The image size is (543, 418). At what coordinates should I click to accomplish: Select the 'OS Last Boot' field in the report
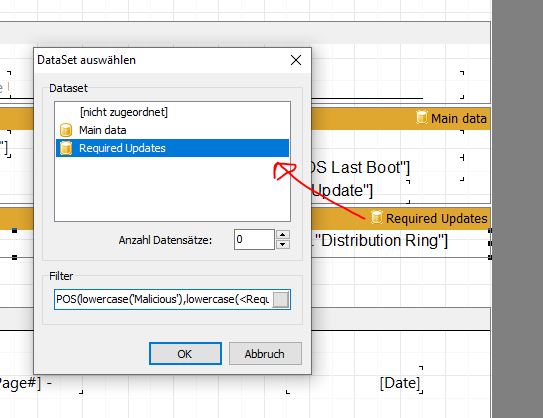pyautogui.click(x=360, y=168)
